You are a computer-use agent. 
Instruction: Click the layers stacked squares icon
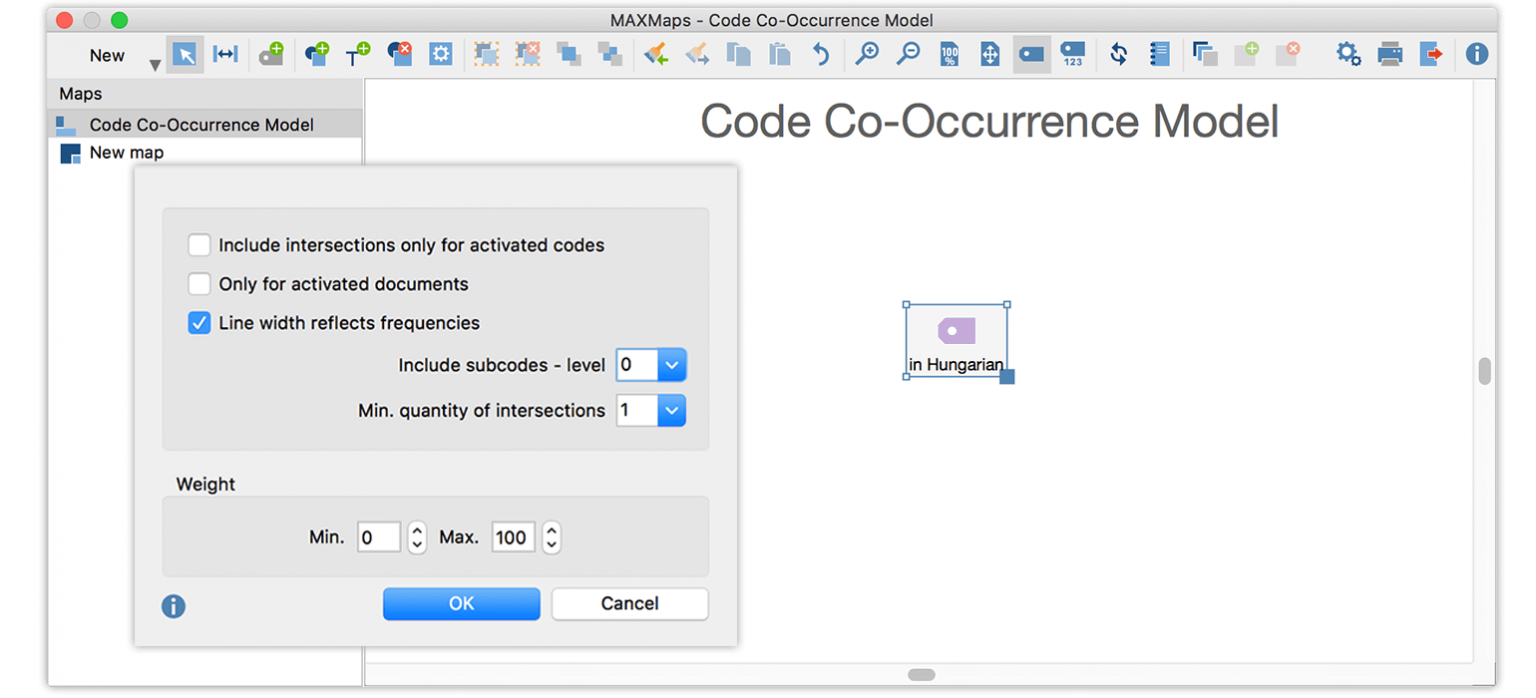coord(1205,54)
